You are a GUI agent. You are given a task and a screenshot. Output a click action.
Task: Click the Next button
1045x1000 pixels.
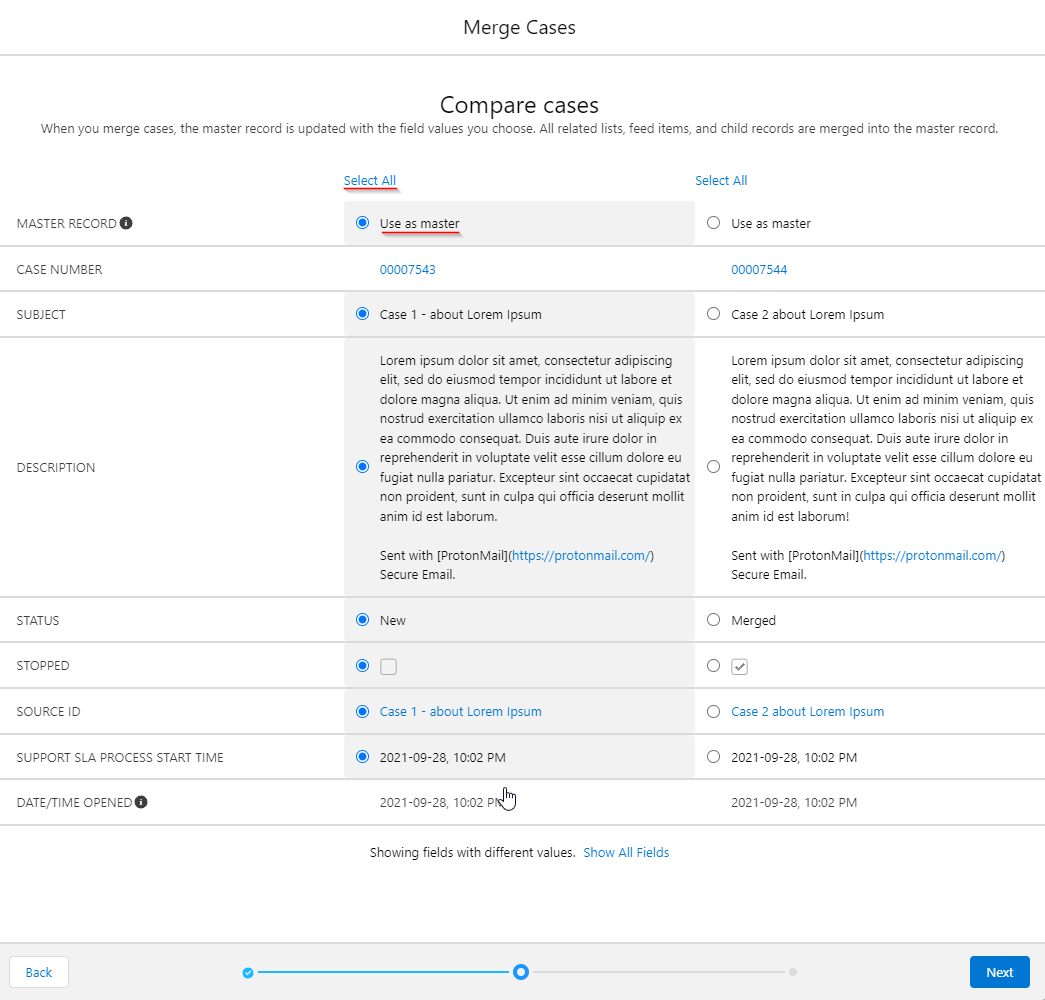[1000, 973]
